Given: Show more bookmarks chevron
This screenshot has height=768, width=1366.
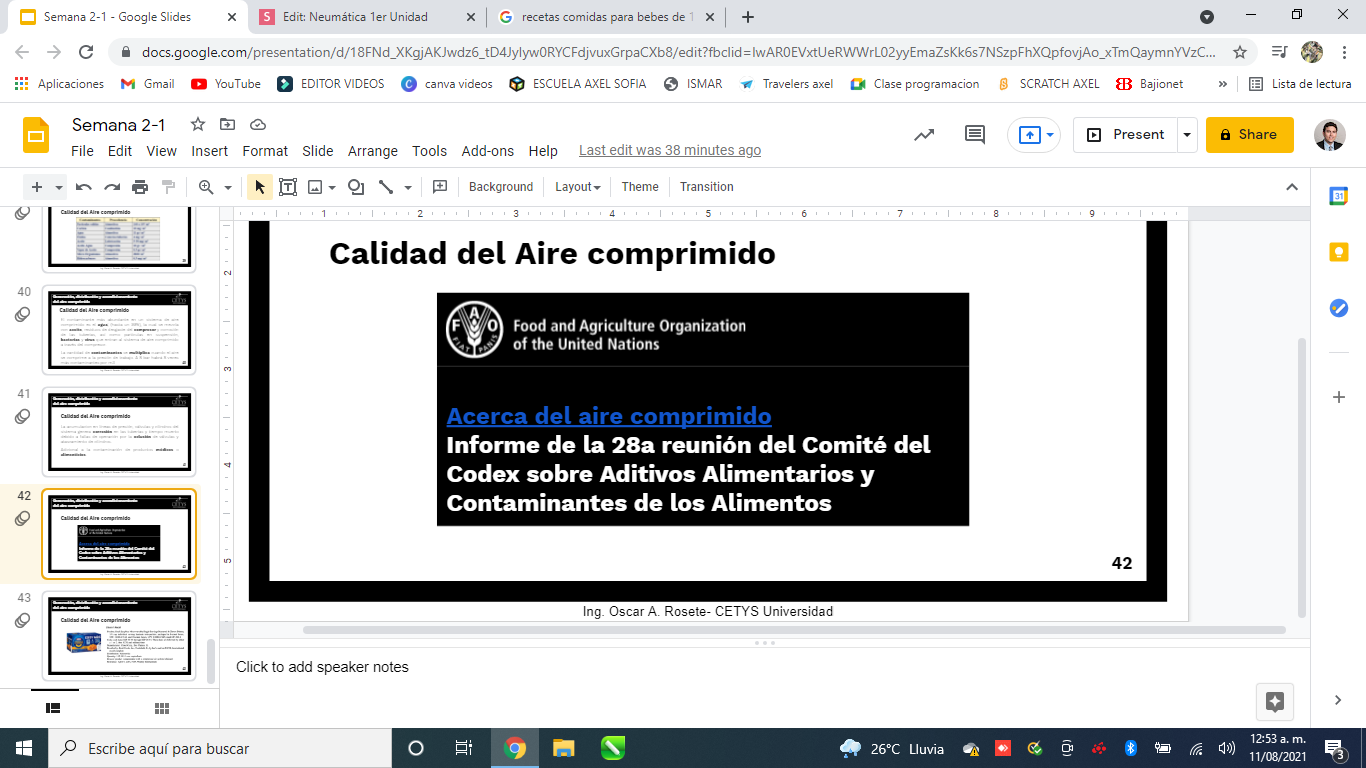Looking at the screenshot, I should [1223, 84].
